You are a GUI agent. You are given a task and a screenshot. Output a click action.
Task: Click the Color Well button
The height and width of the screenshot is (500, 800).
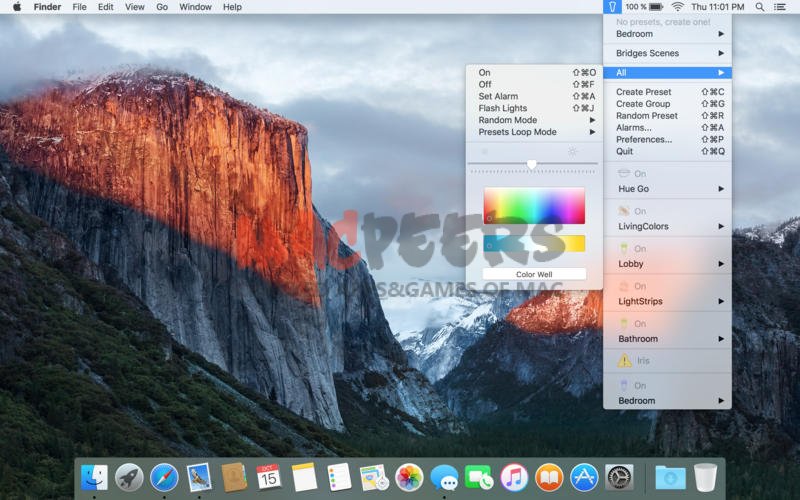534,274
